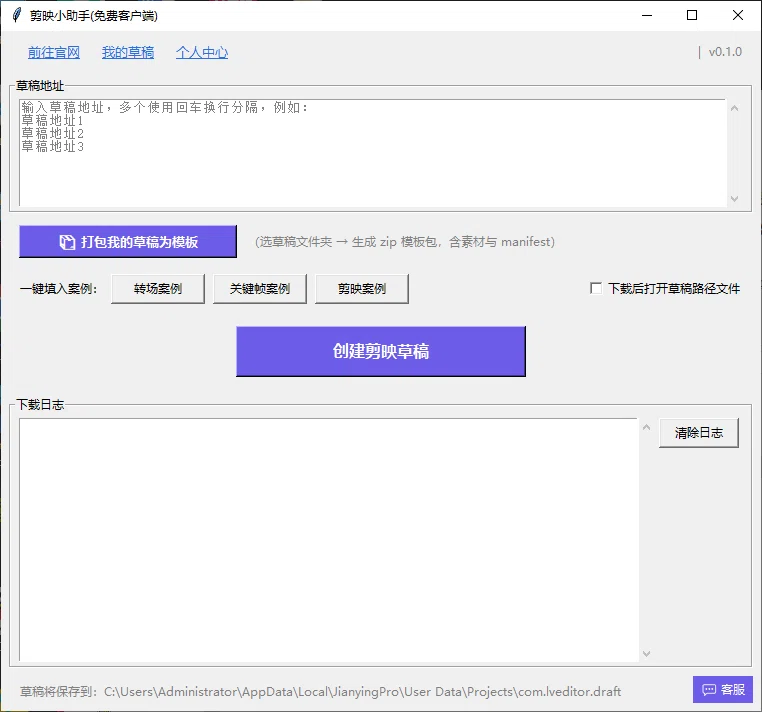Click the 草稿地址 scrollbar up arrow
The image size is (762, 712).
click(x=734, y=108)
